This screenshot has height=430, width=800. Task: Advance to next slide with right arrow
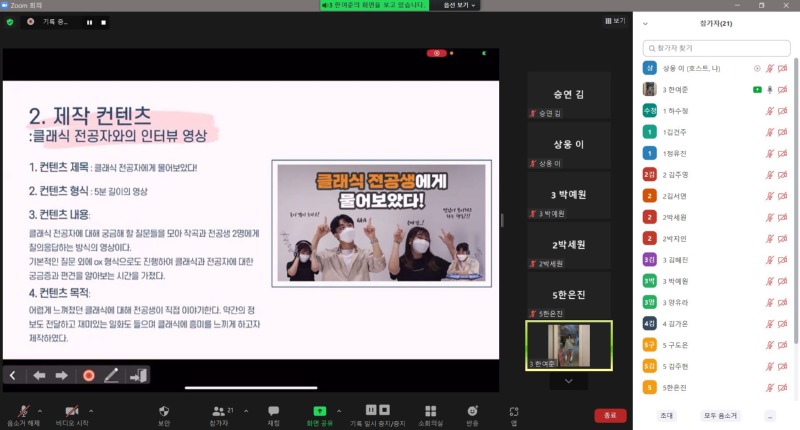pos(62,376)
